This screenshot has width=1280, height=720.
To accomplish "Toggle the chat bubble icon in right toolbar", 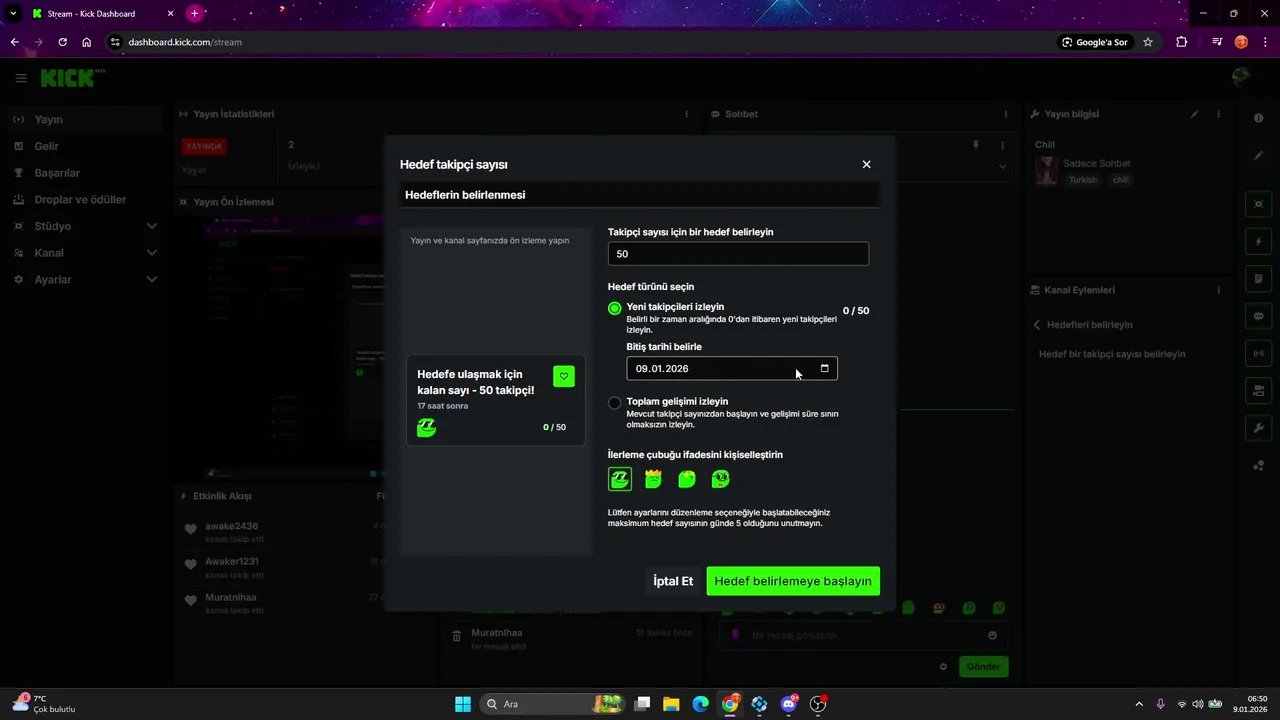I will tap(1258, 316).
